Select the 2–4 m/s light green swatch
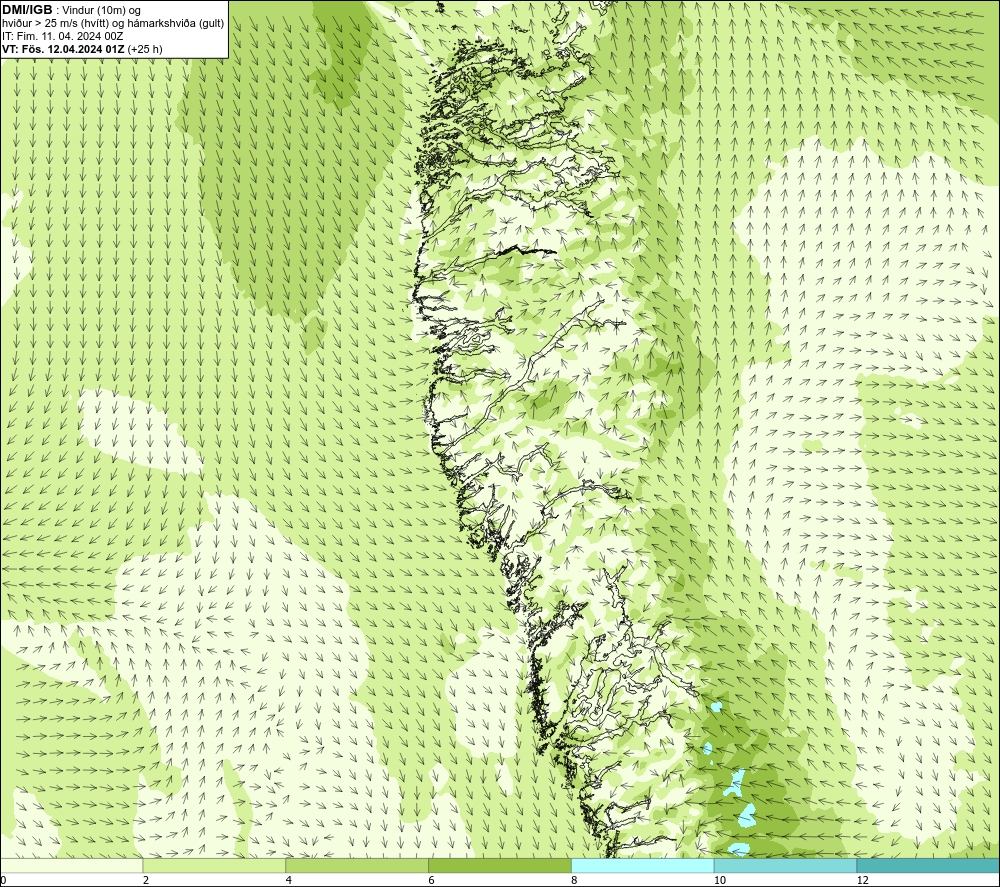Viewport: 1000px width, 887px height. coord(214,865)
